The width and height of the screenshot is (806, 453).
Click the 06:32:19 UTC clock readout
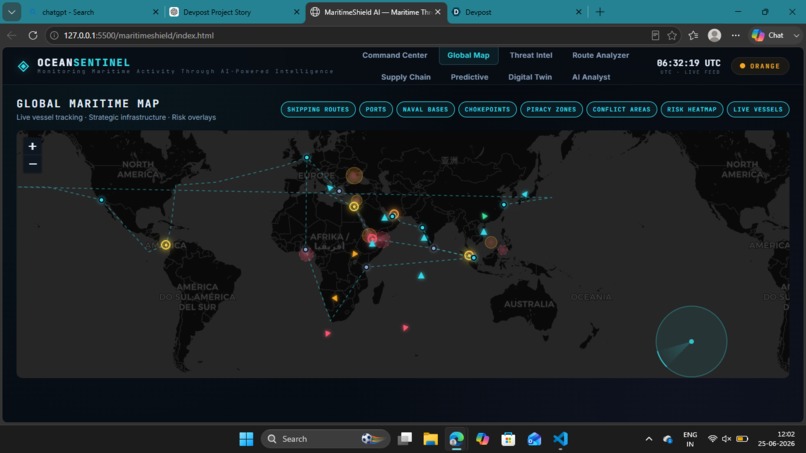pyautogui.click(x=688, y=63)
